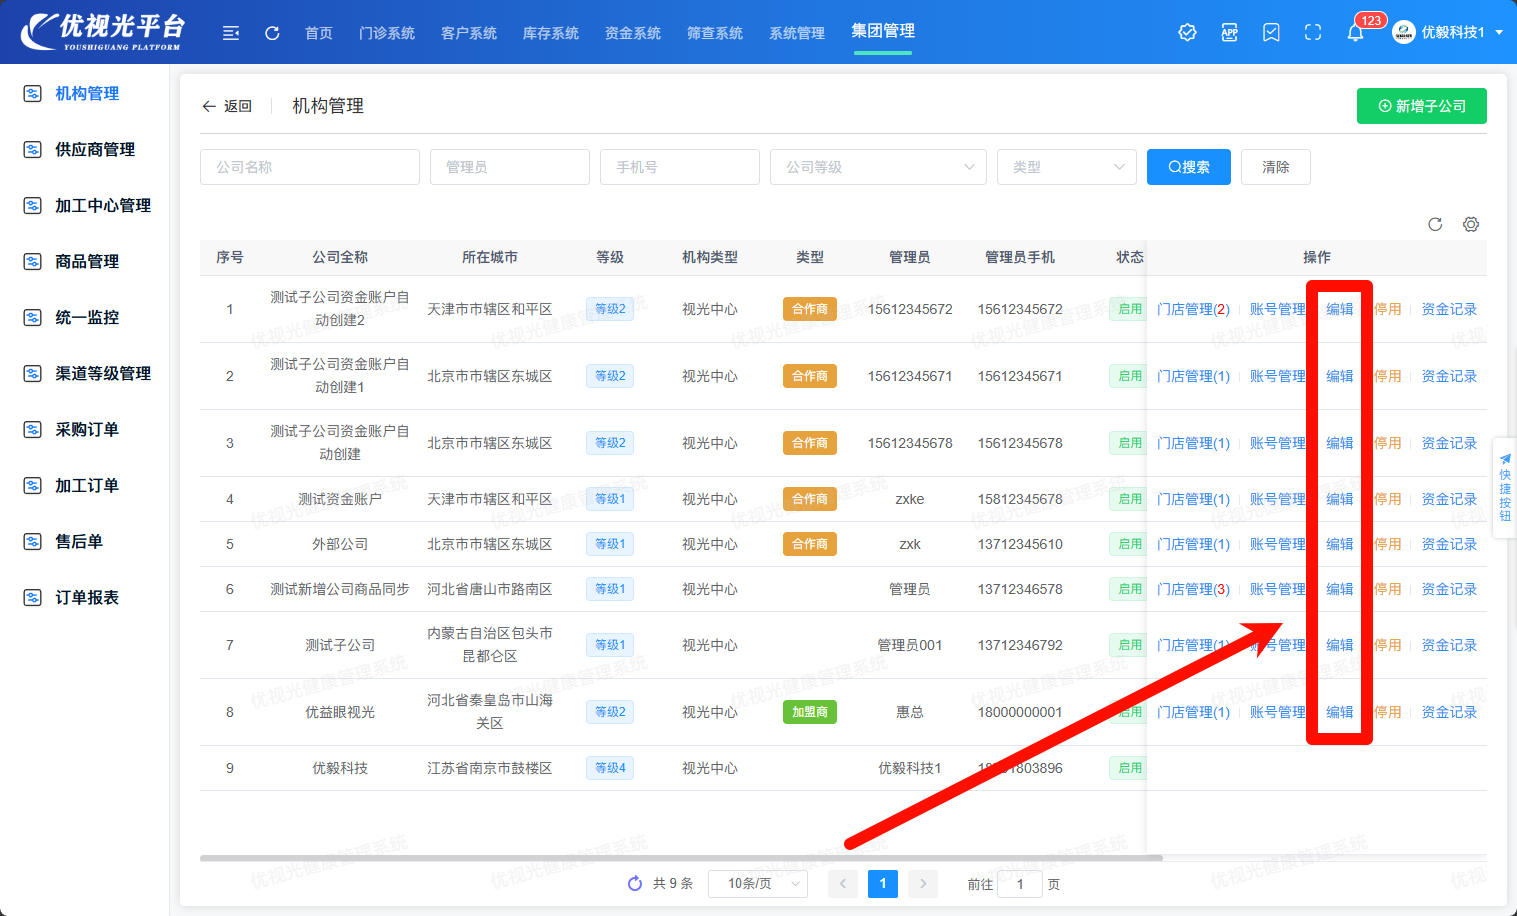Open the 快捷按钮 side shortcut panel
1517x916 pixels.
tap(1505, 488)
